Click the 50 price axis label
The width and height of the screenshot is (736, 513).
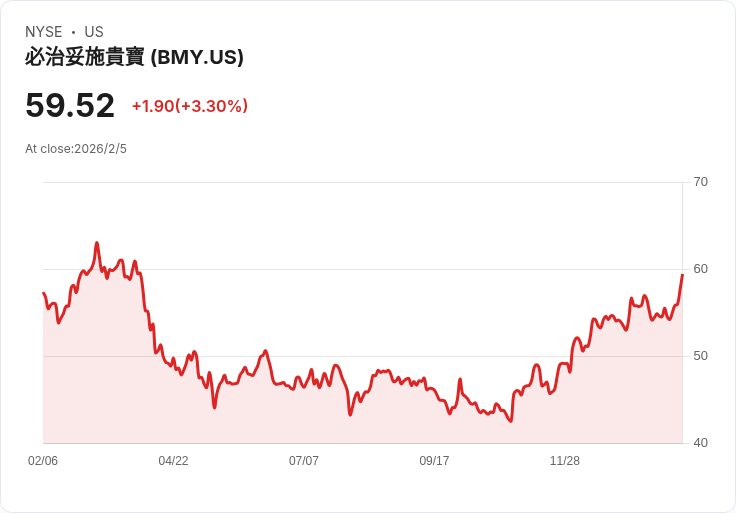tap(700, 356)
